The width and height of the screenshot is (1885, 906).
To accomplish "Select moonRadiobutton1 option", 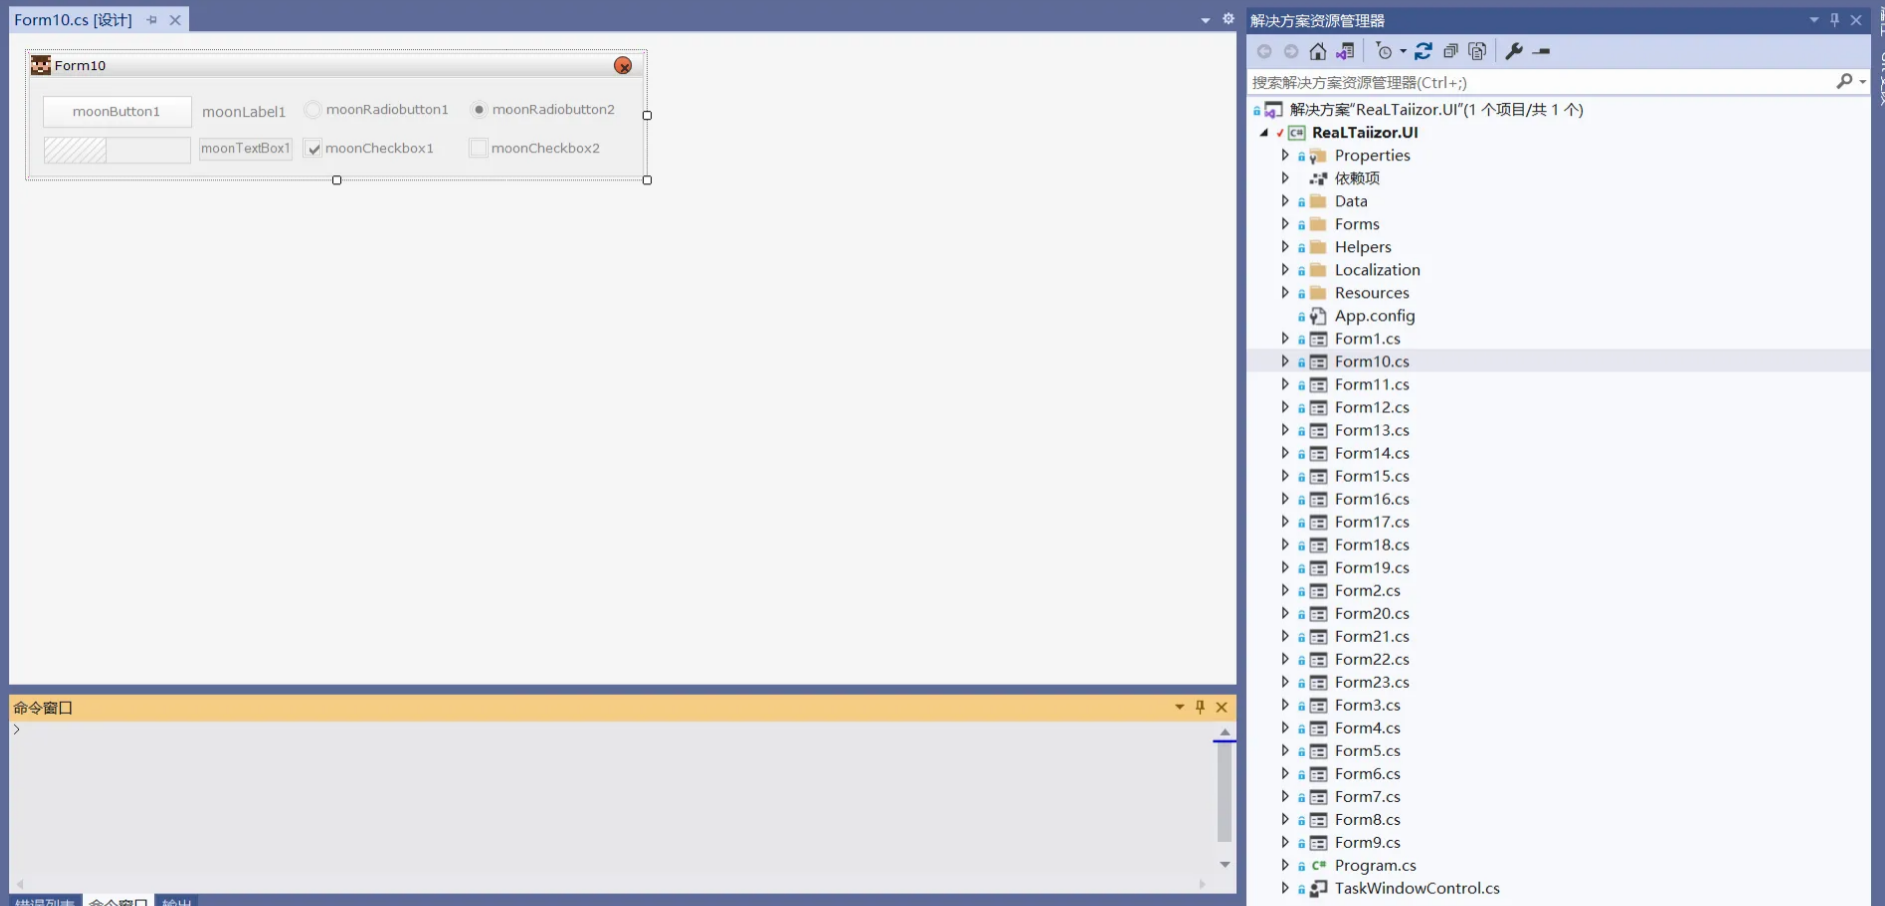I will click(x=313, y=110).
